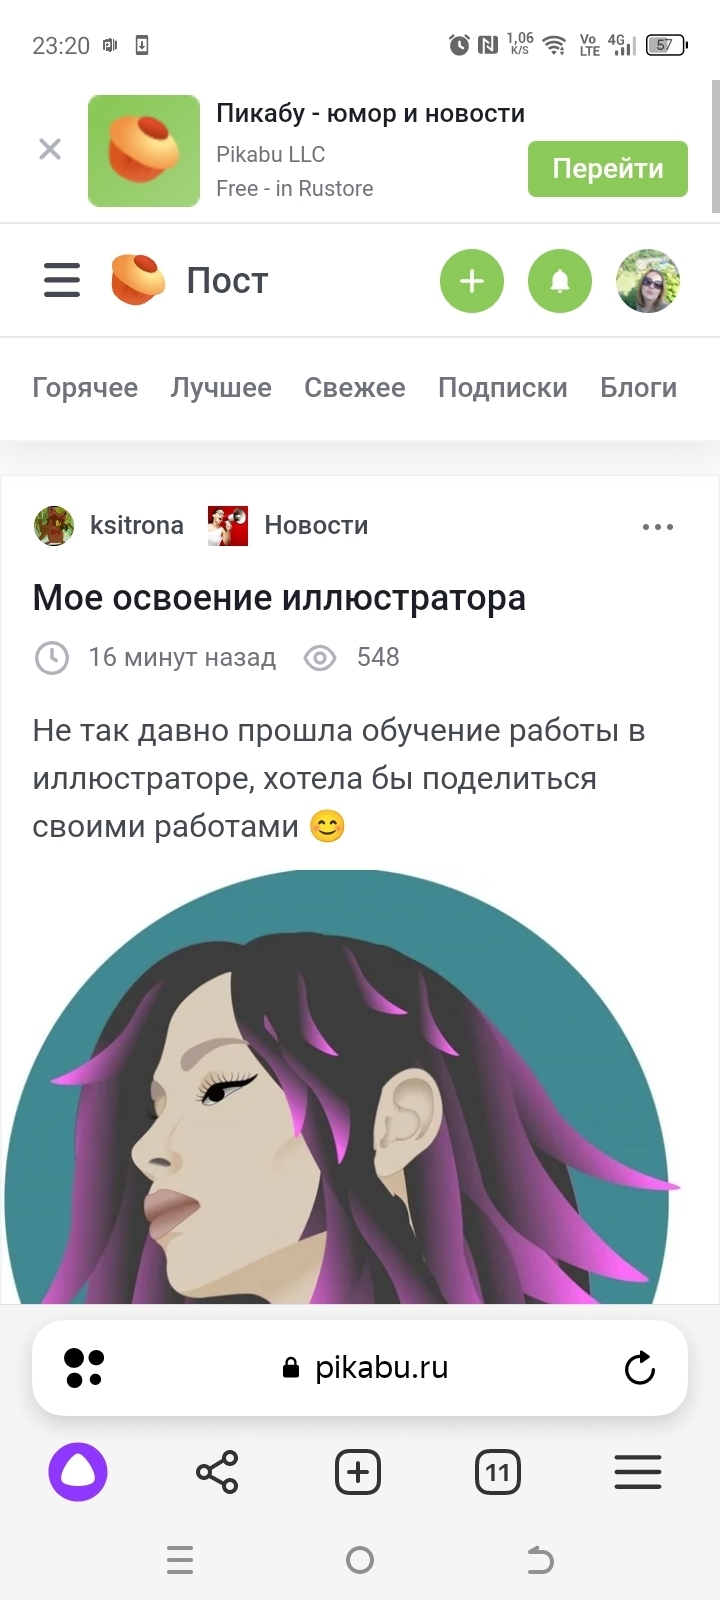Image resolution: width=720 pixels, height=1600 pixels.
Task: Open notifications bell icon
Action: tap(560, 281)
